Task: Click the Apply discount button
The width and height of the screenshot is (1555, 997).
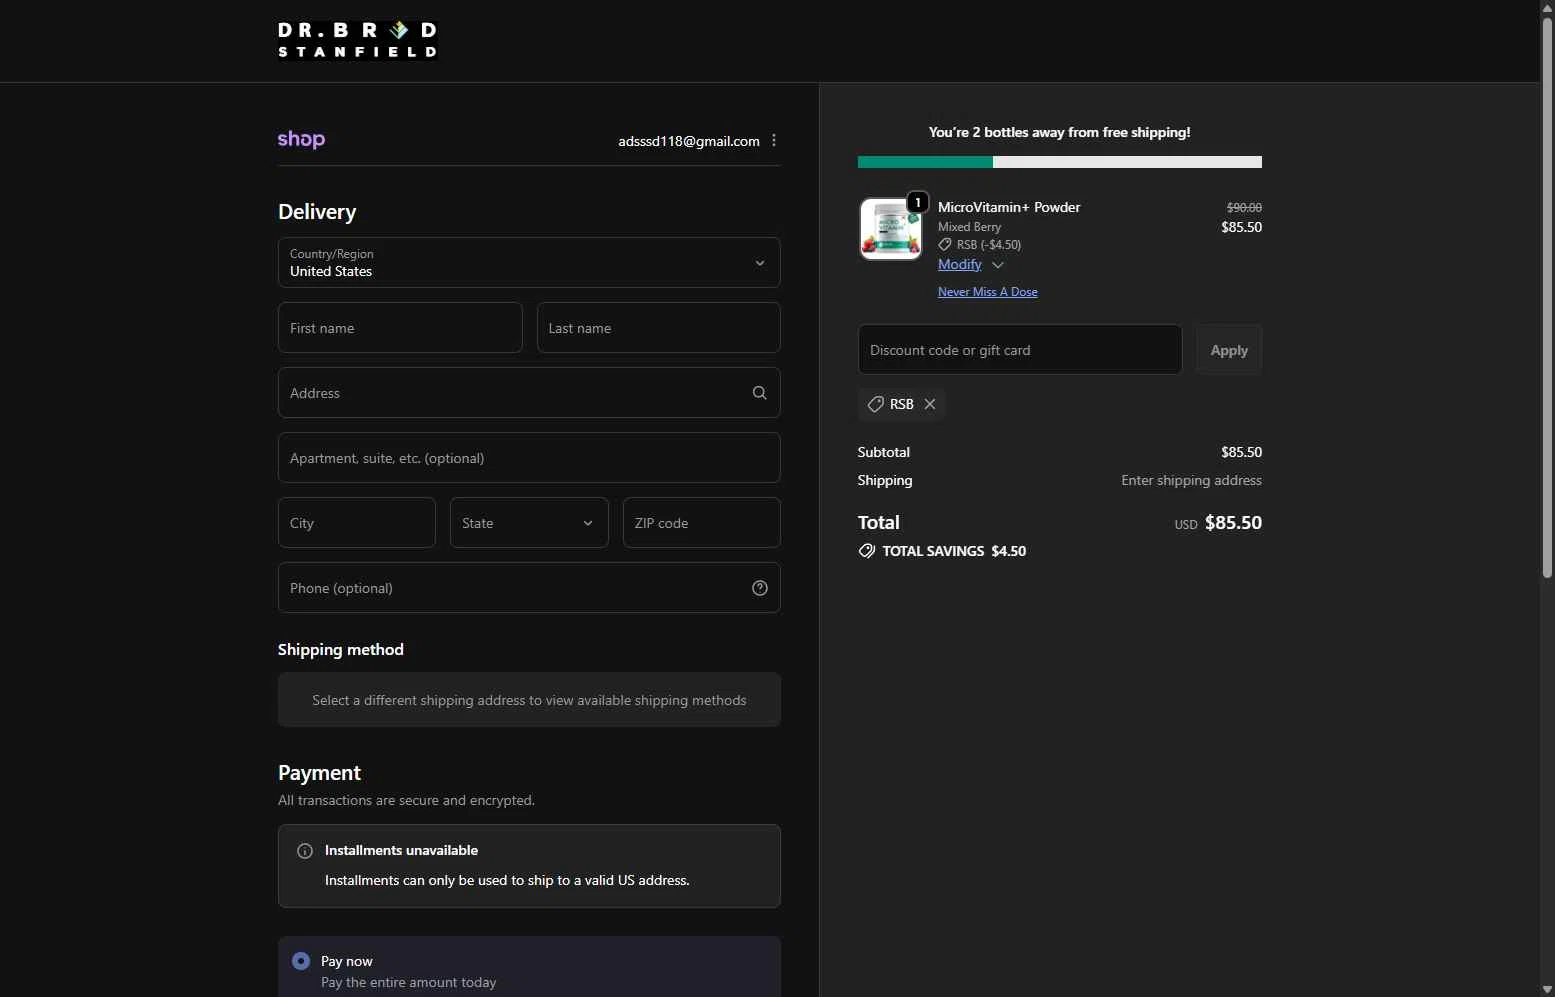Action: [x=1229, y=350]
